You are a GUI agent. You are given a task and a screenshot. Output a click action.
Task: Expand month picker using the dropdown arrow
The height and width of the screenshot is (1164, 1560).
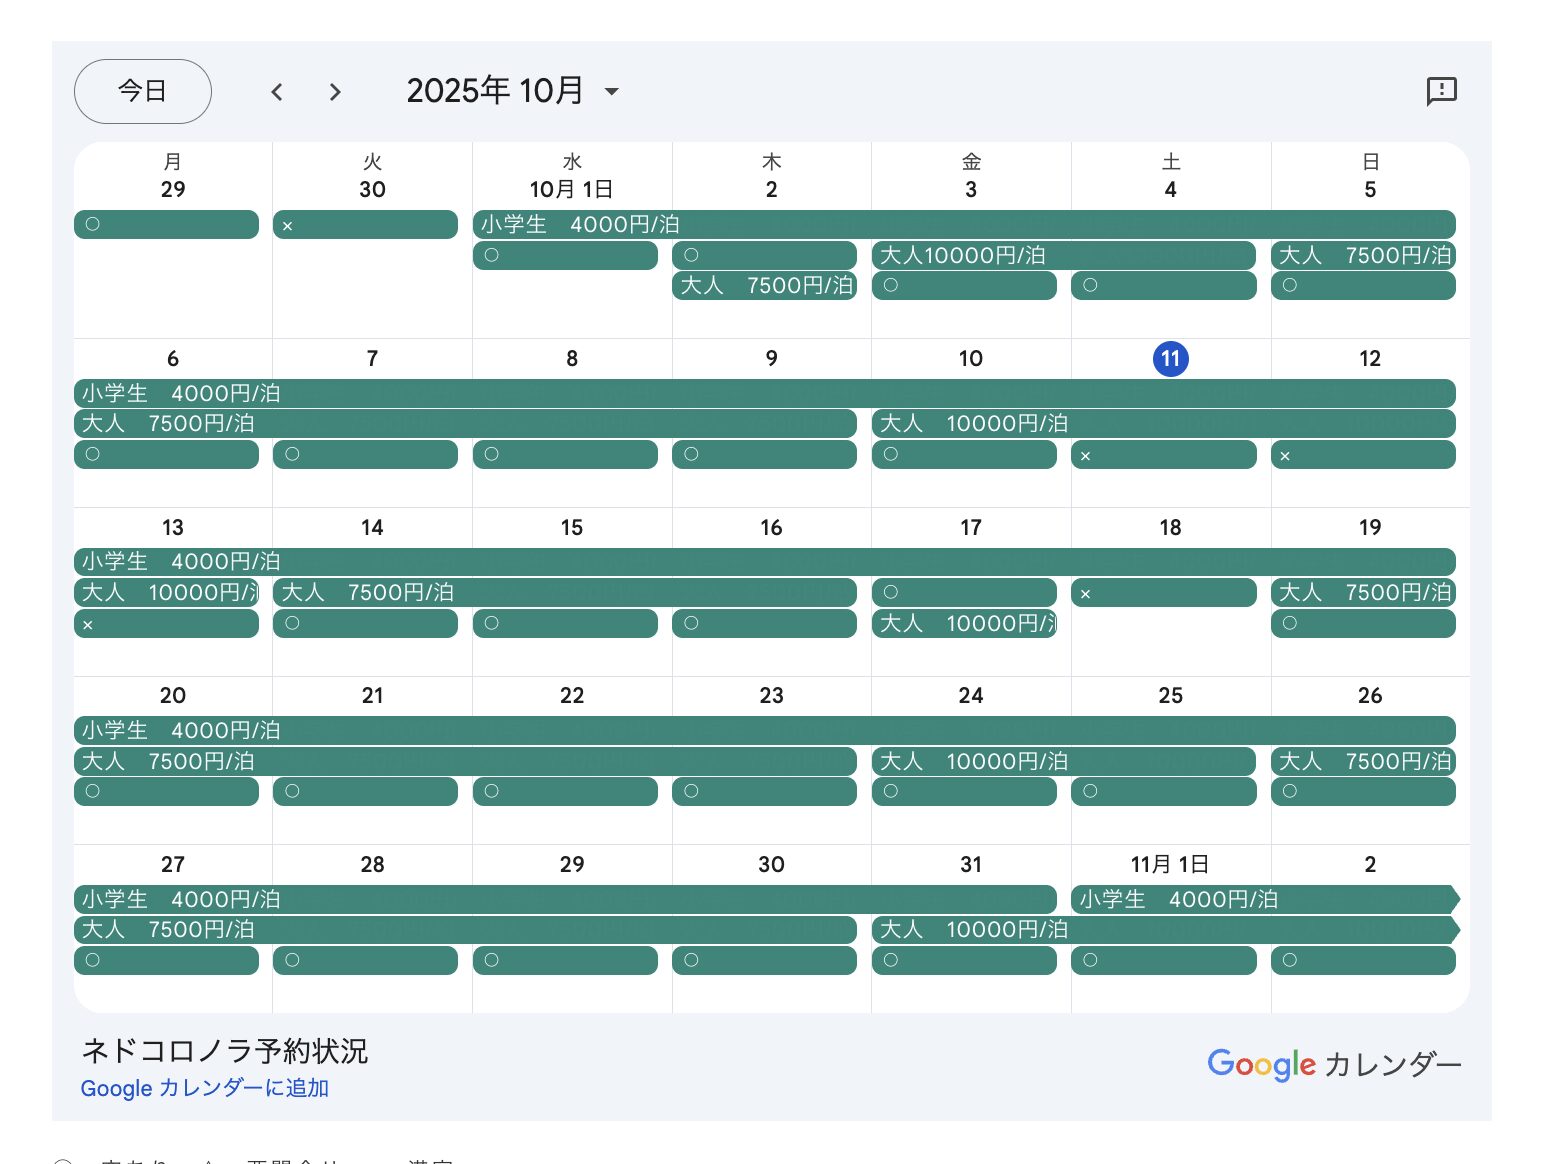tap(612, 92)
